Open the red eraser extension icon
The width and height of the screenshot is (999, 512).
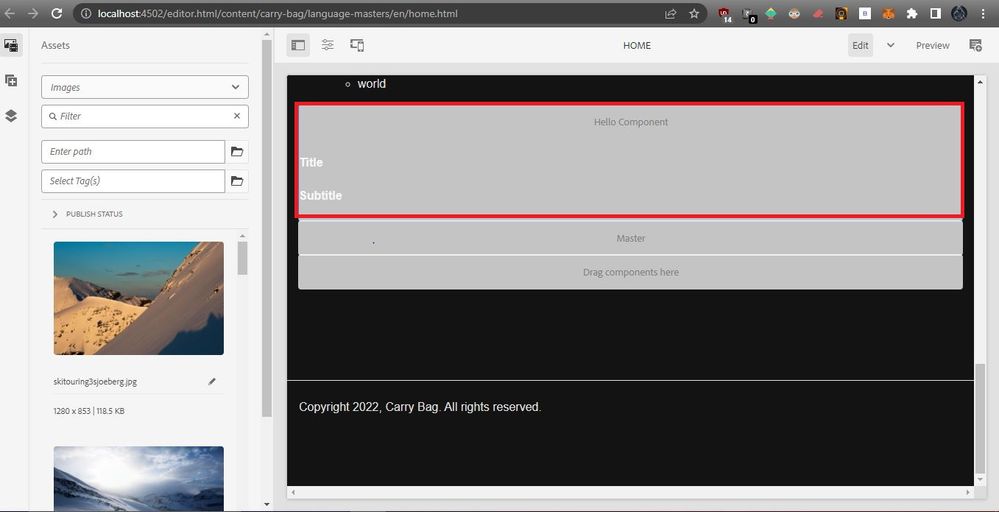point(818,13)
